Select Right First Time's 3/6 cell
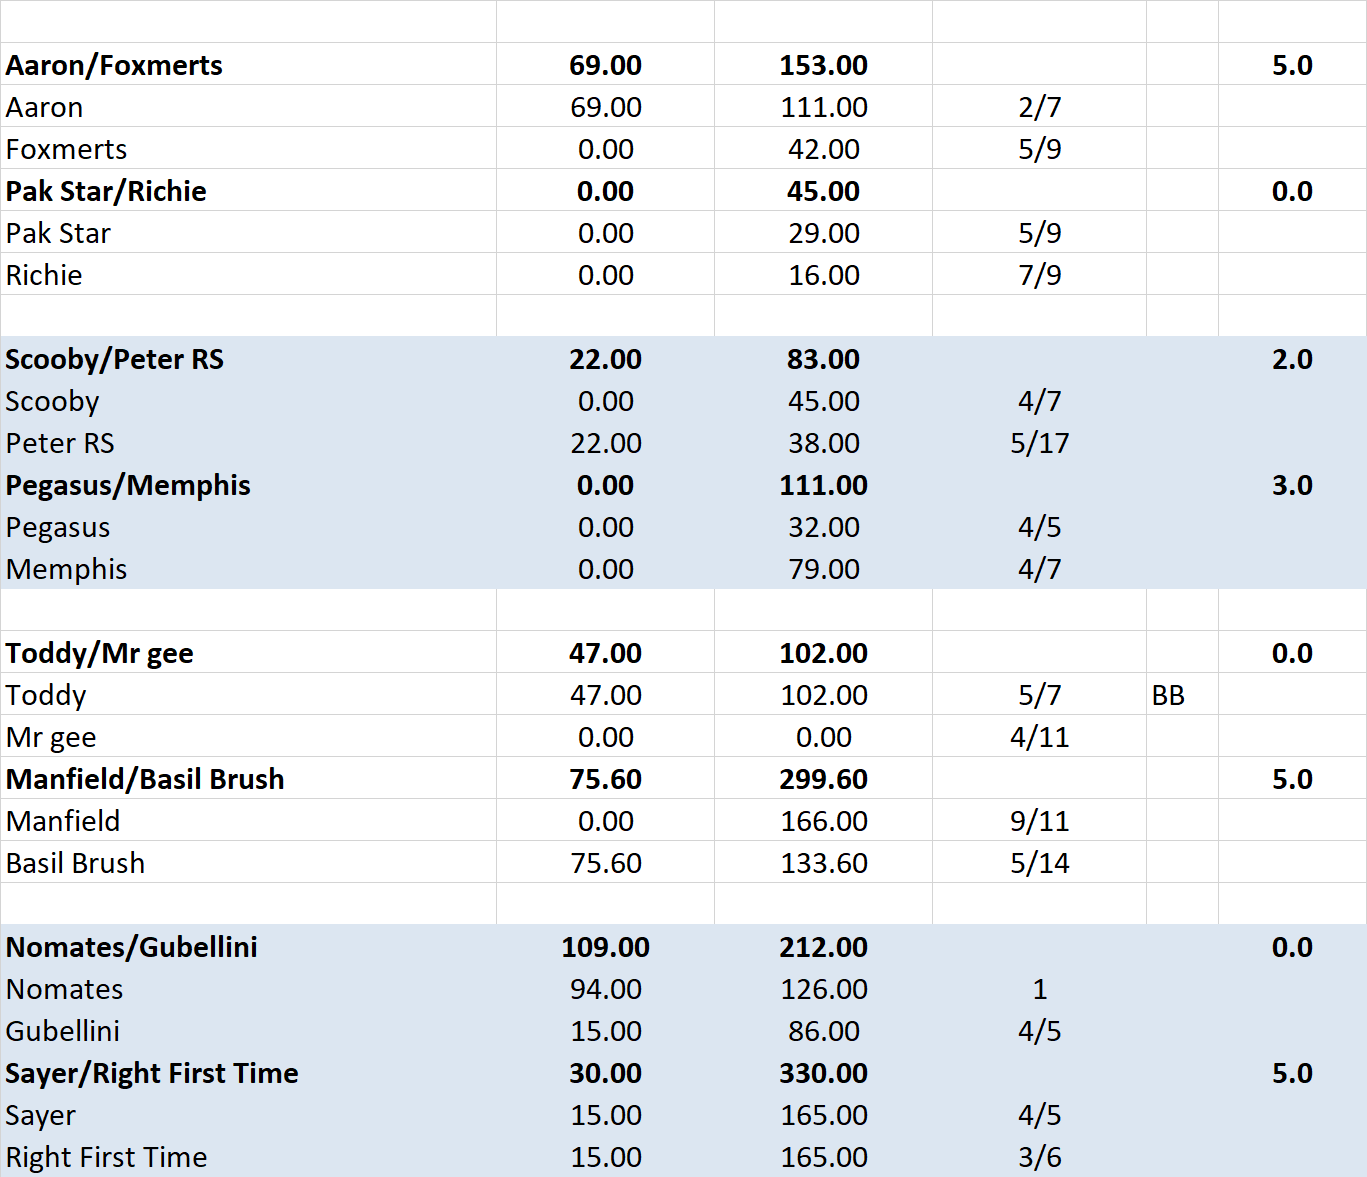Viewport: 1367px width, 1177px height. (x=1039, y=1157)
